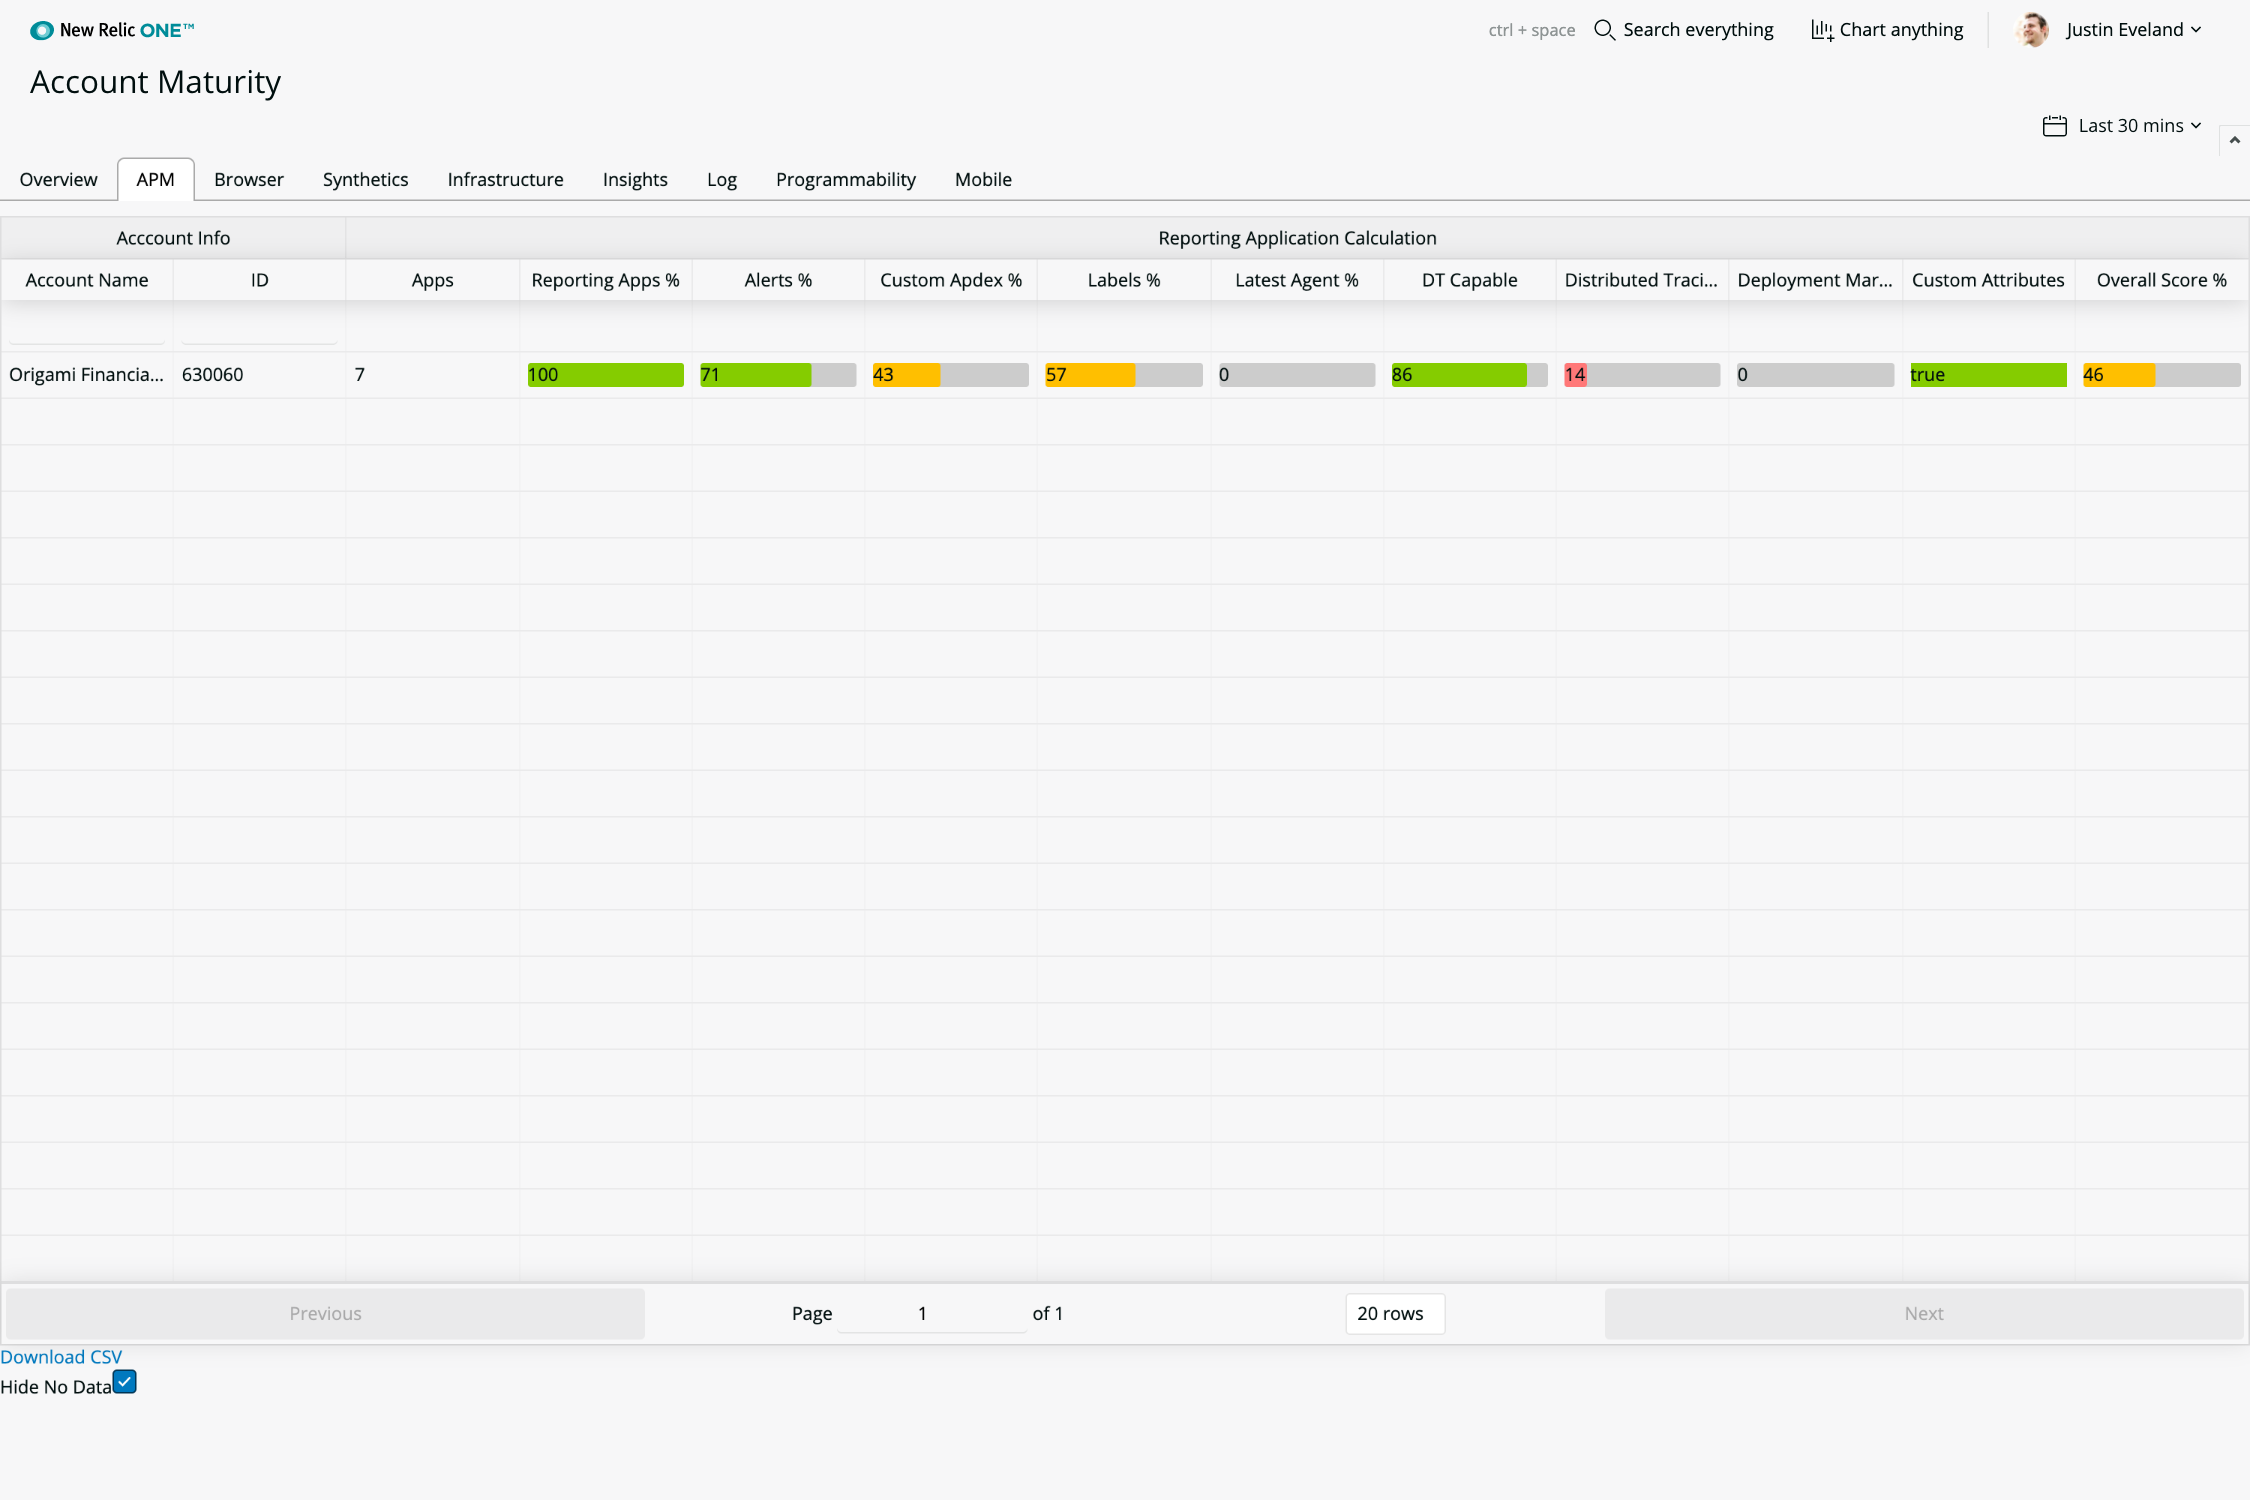Click the calendar icon by time picker
Image resolution: width=2250 pixels, height=1500 pixels.
pyautogui.click(x=2054, y=126)
